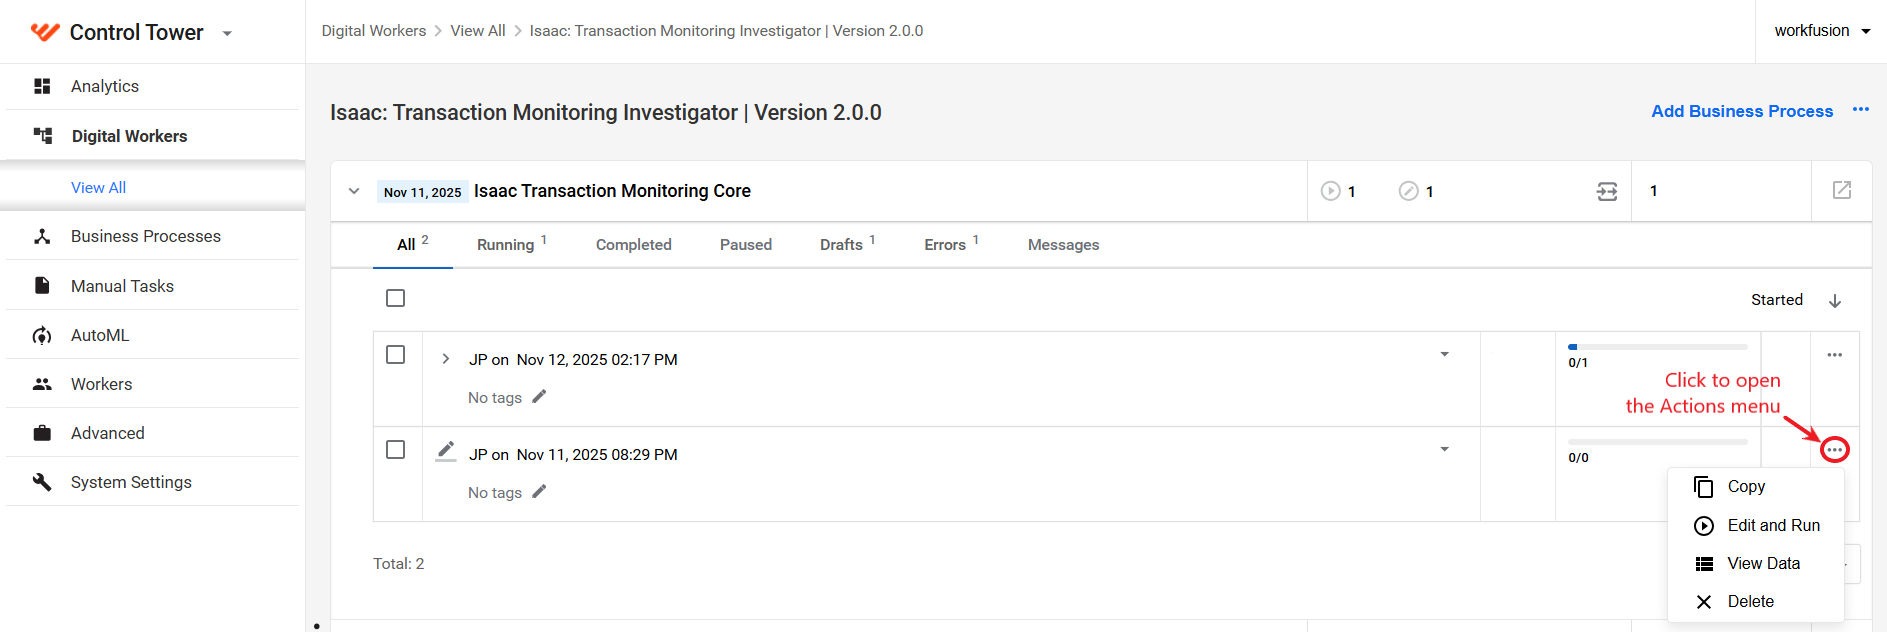The image size is (1887, 632).
Task: Open dropdown caret on Nov 12, 2025 row
Action: (x=1444, y=355)
